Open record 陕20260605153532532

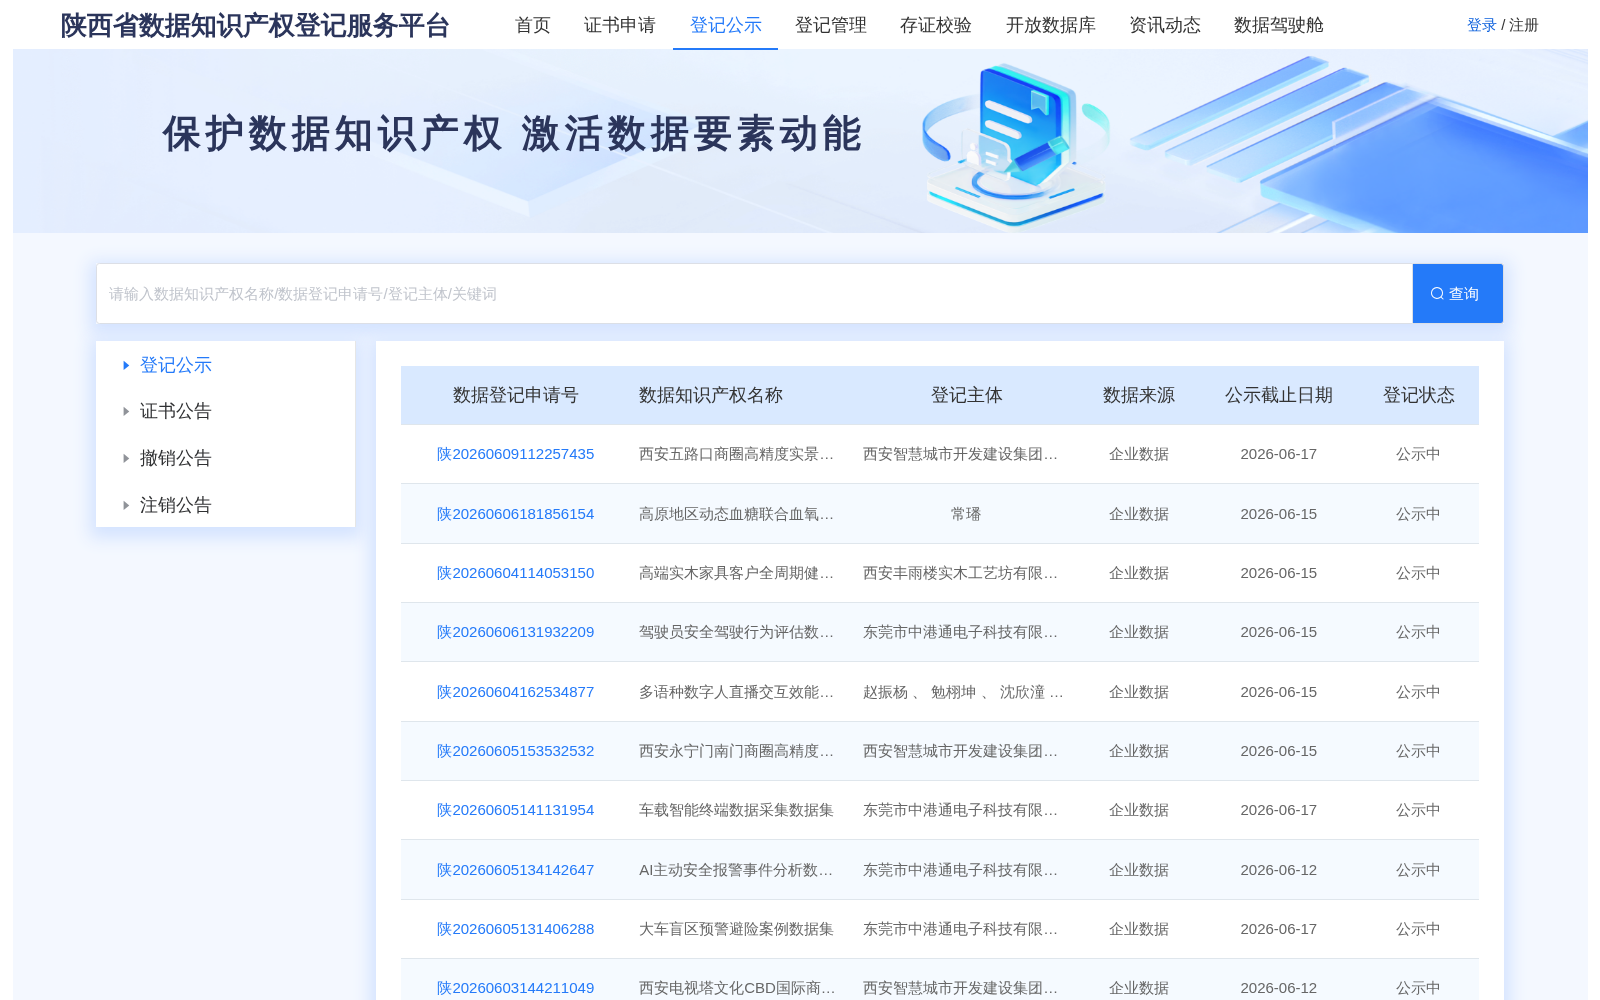tap(515, 751)
